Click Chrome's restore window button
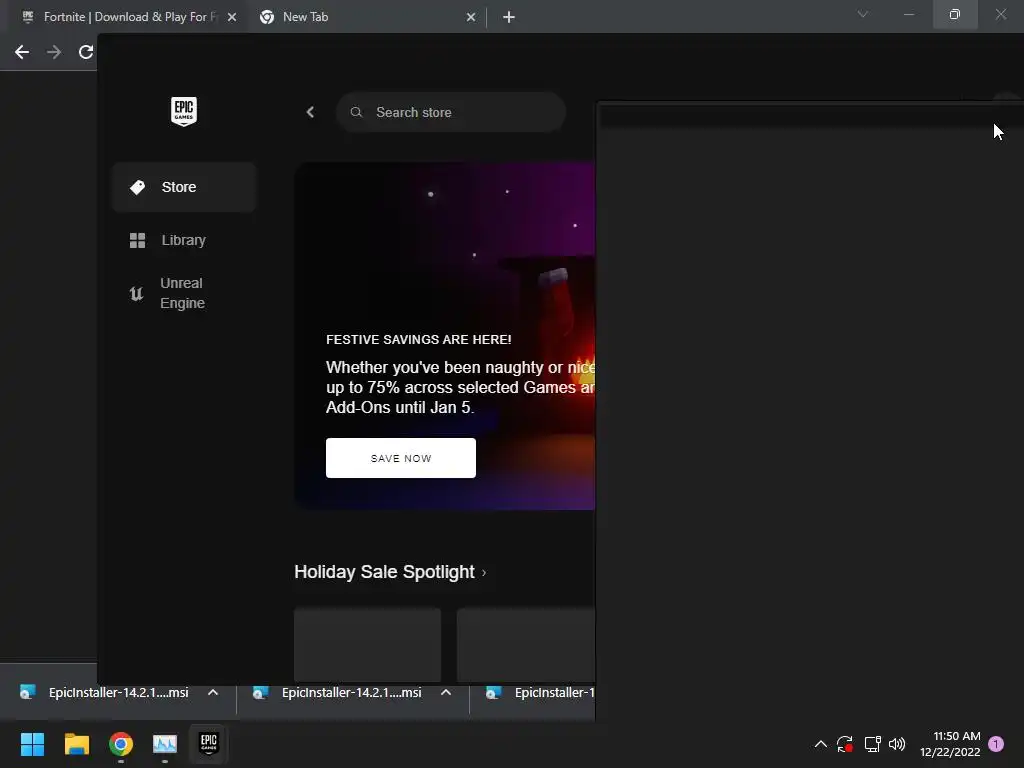Viewport: 1024px width, 768px height. [955, 14]
